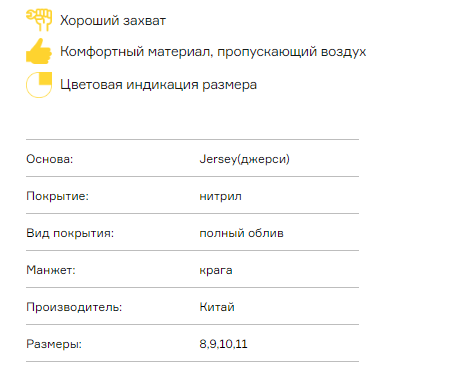The width and height of the screenshot is (460, 374).
Task: Select the '8,9,10,11' sizes value
Action: (x=223, y=344)
